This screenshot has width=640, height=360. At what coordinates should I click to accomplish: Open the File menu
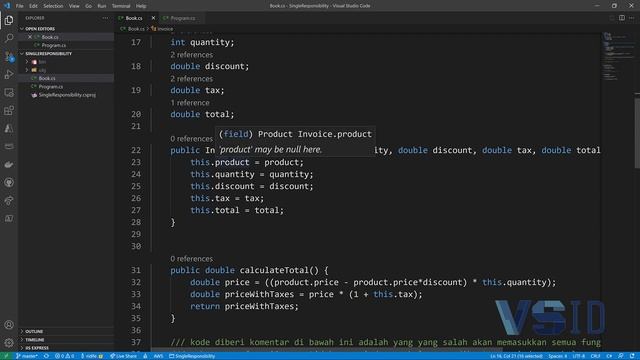pyautogui.click(x=20, y=6)
